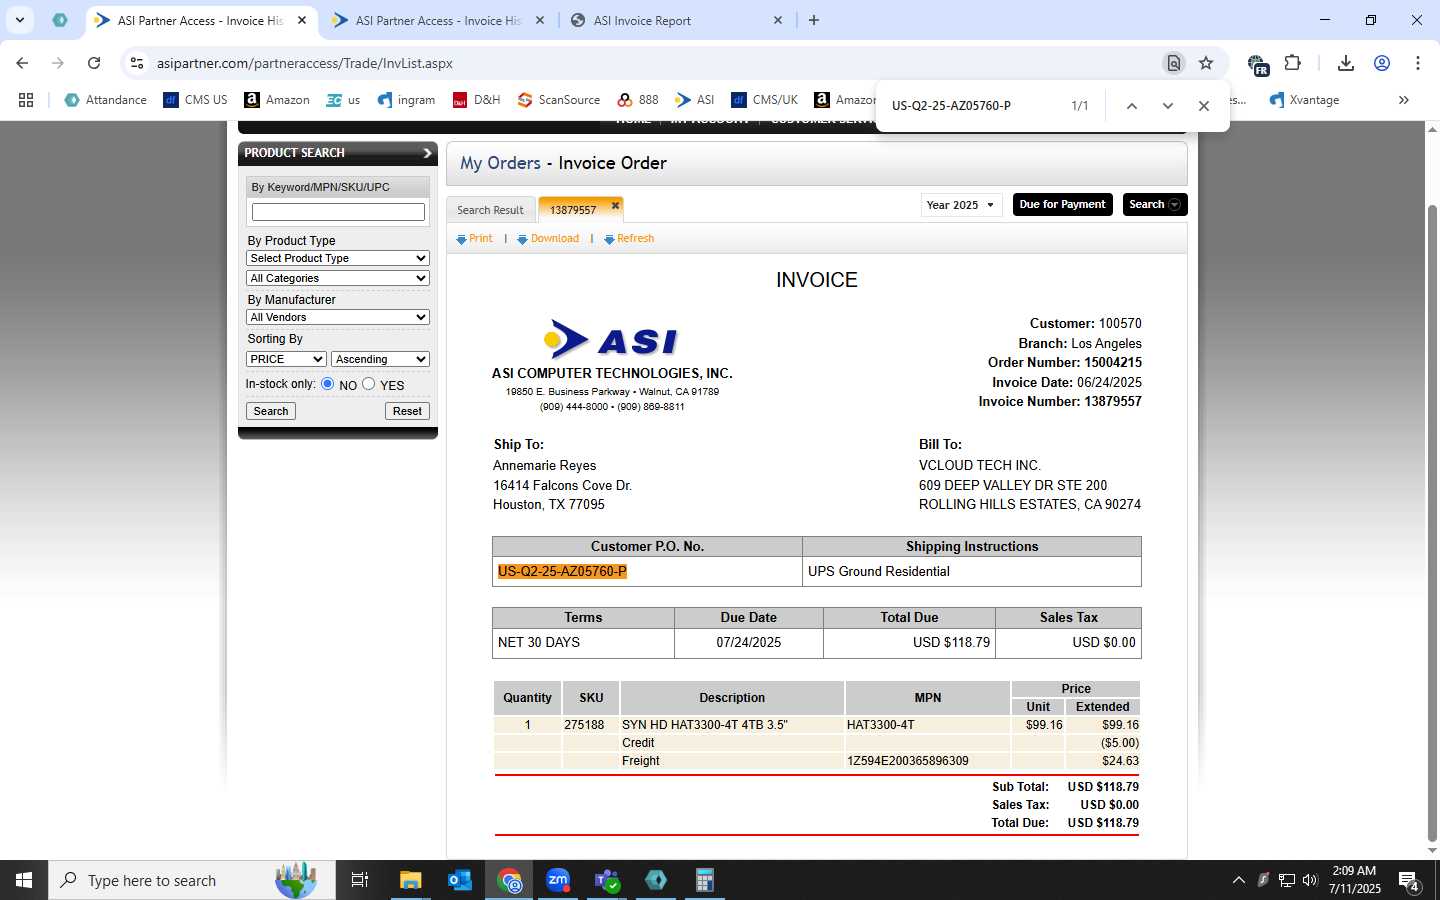The image size is (1440, 900).
Task: Close the 13879557 invoice tab
Action: point(615,205)
